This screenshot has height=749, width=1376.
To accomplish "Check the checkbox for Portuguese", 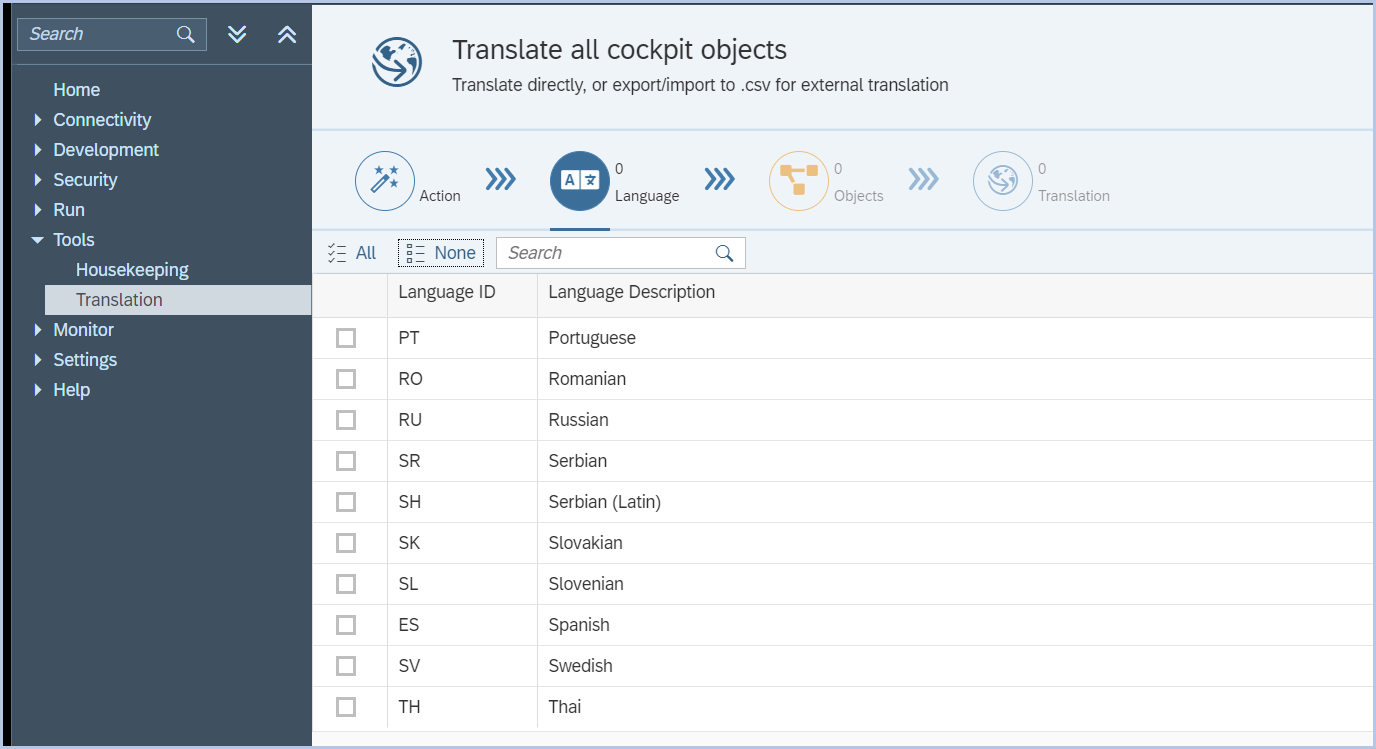I will click(x=348, y=338).
